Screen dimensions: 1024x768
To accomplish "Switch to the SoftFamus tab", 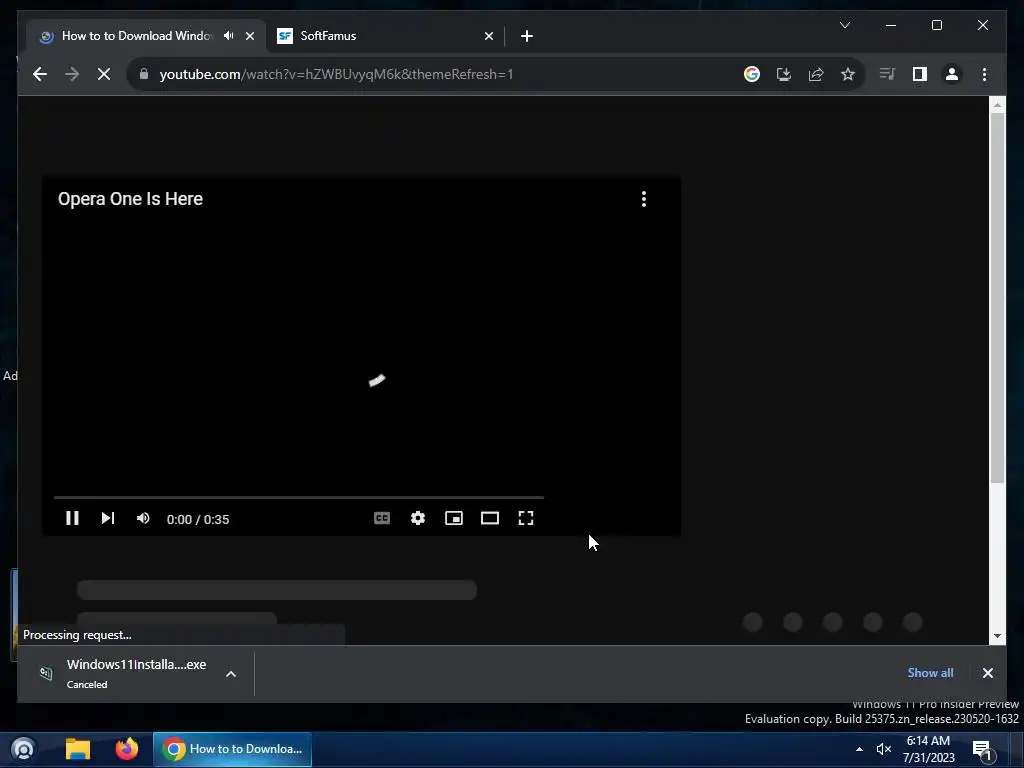I will (385, 36).
